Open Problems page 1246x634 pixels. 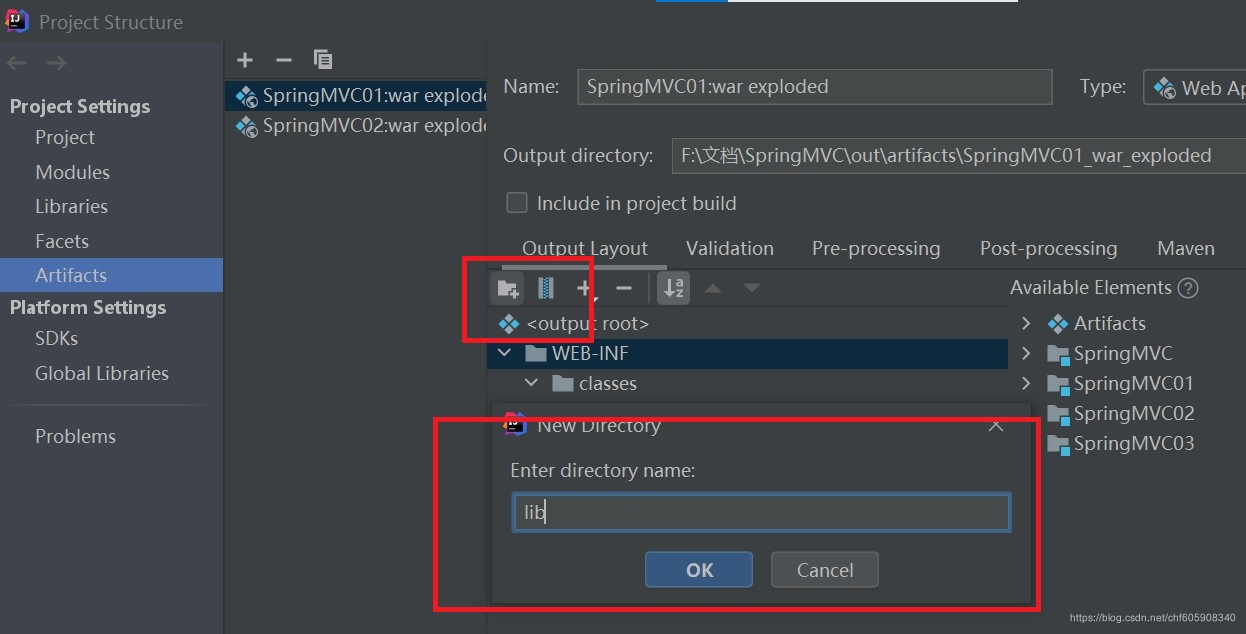point(75,436)
